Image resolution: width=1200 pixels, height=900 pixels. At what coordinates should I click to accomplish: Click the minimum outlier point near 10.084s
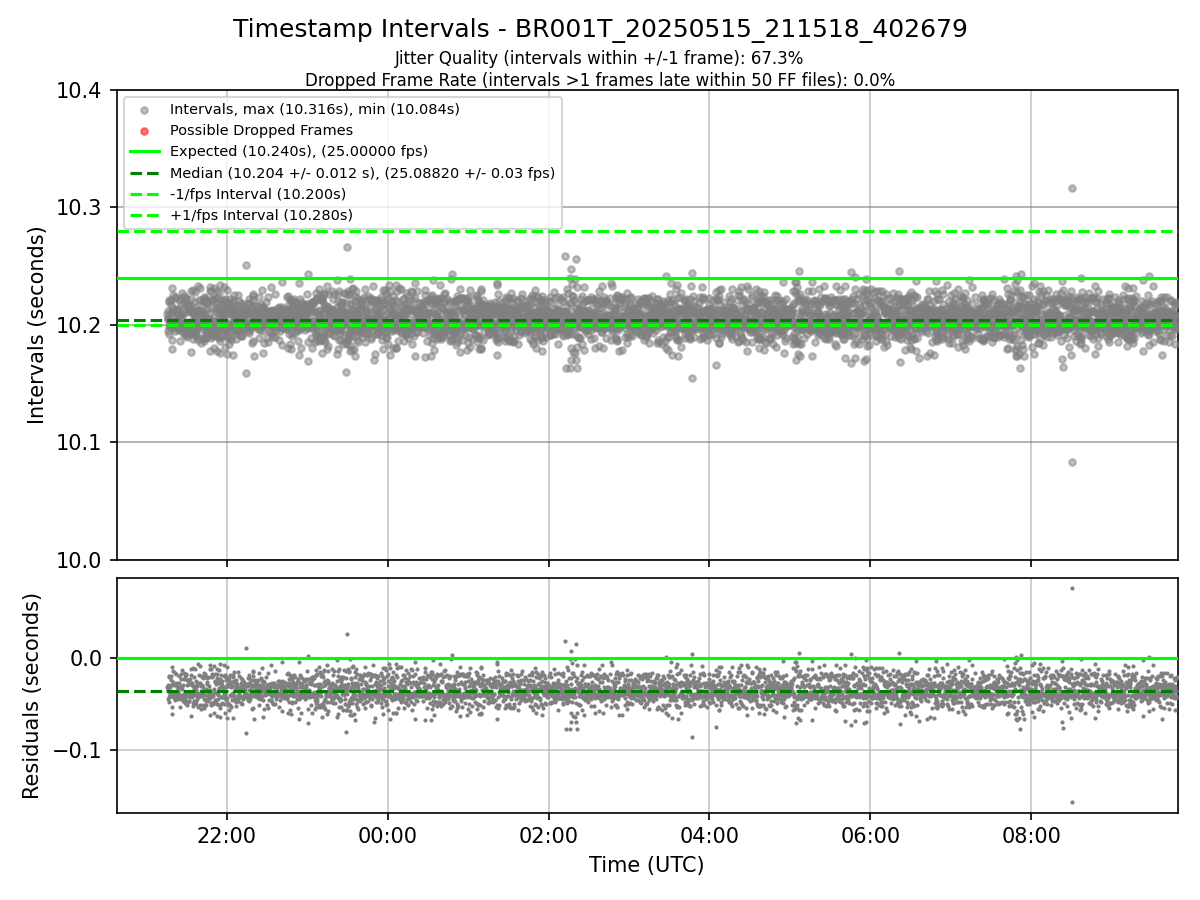pos(1072,462)
